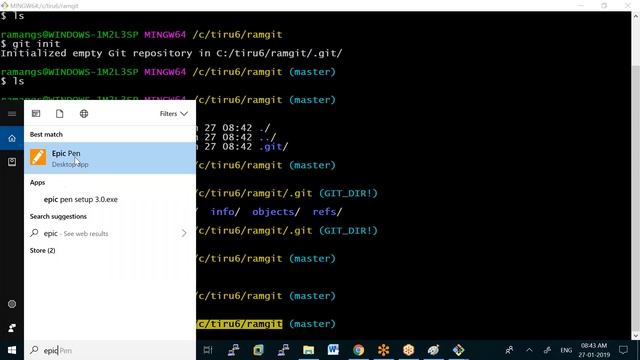
Task: Open the network status tray icon
Action: tap(547, 350)
